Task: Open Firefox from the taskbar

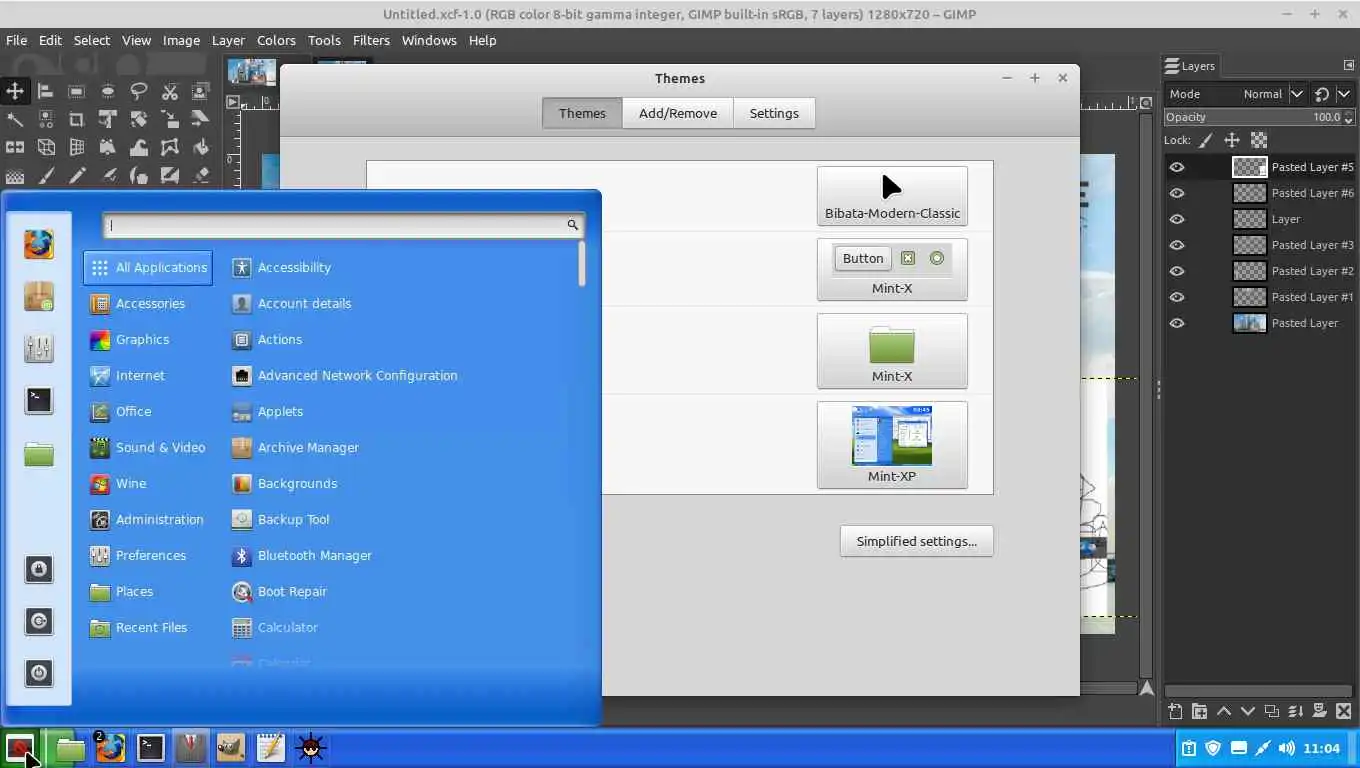Action: click(110, 747)
